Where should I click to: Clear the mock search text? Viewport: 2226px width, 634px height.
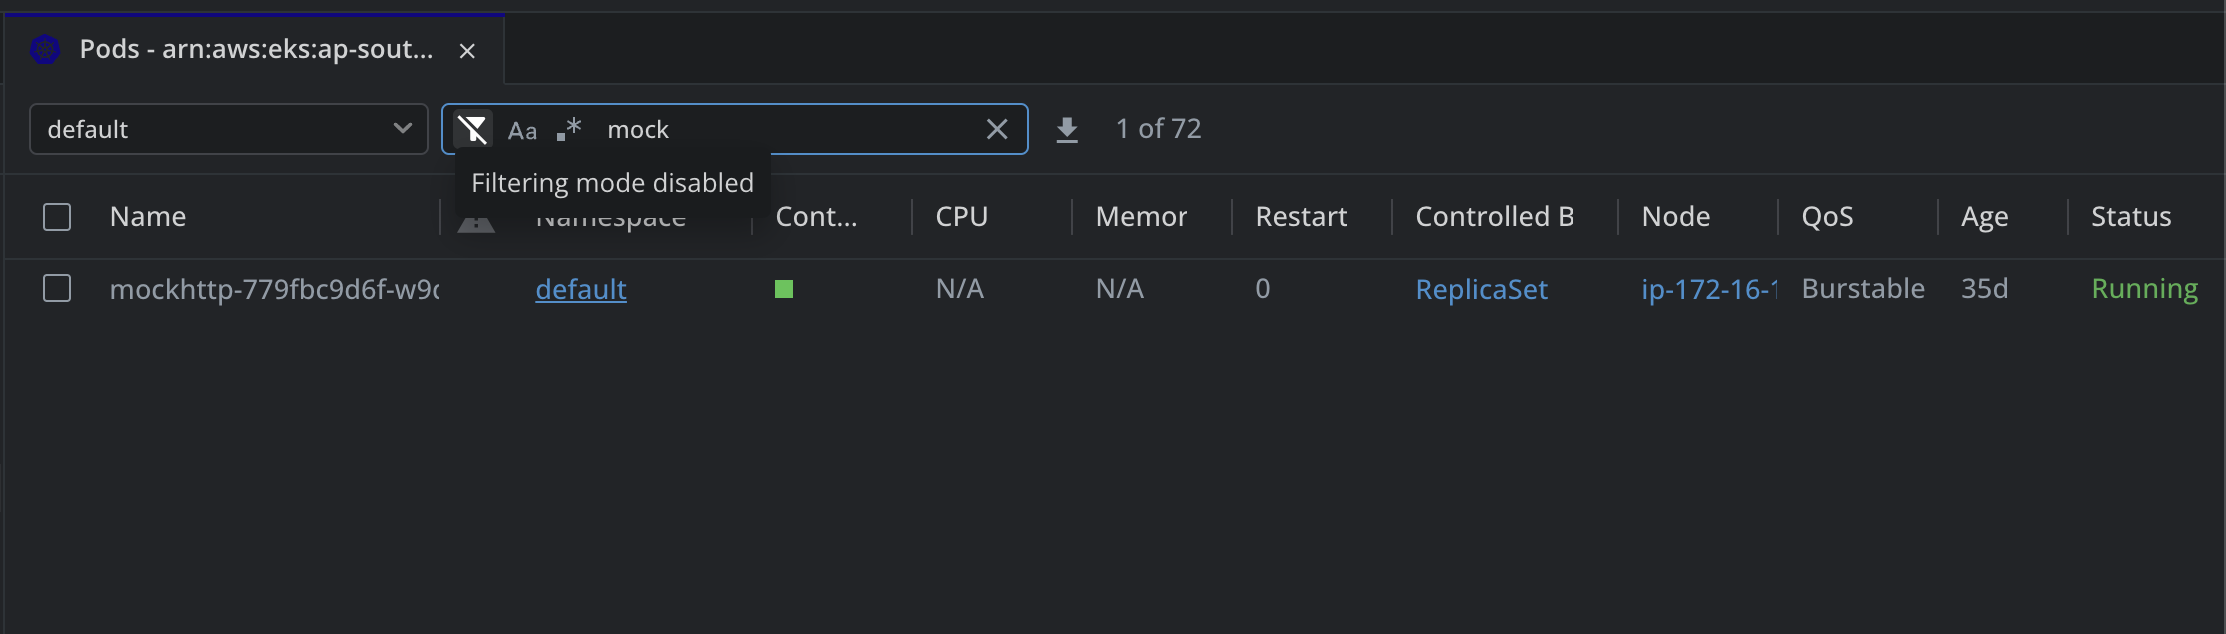click(997, 129)
